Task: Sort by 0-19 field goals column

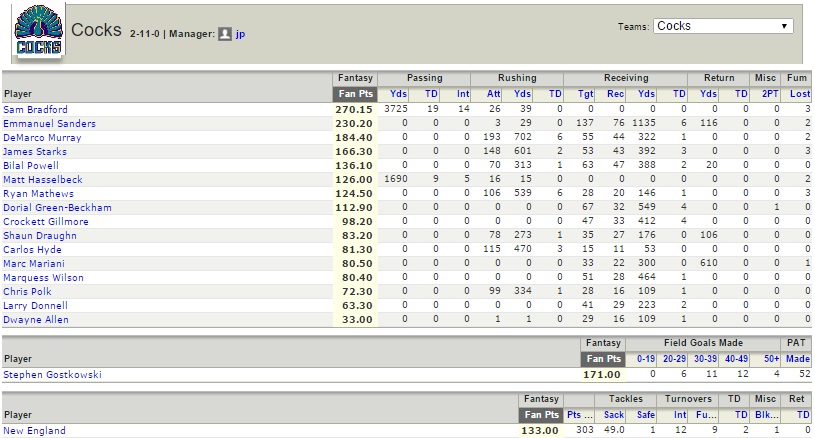Action: (x=646, y=359)
